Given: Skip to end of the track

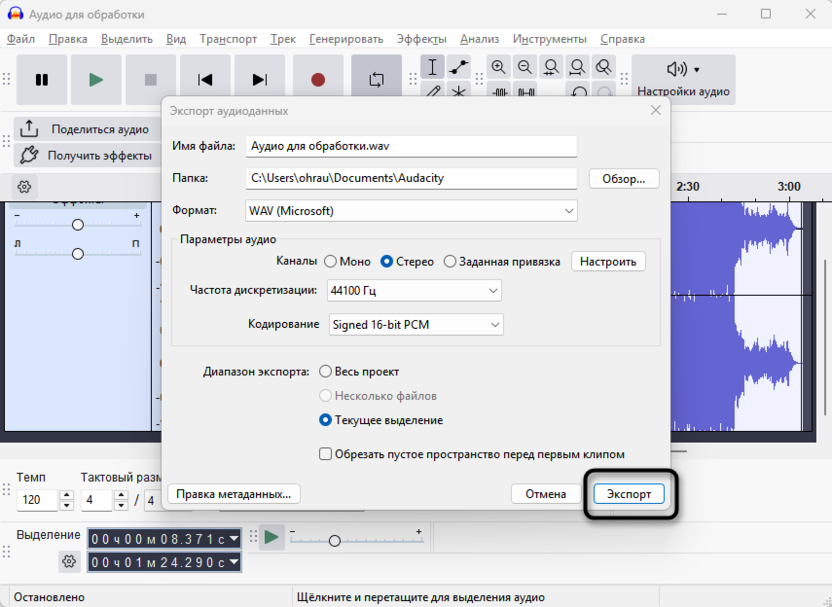Looking at the screenshot, I should coord(259,80).
